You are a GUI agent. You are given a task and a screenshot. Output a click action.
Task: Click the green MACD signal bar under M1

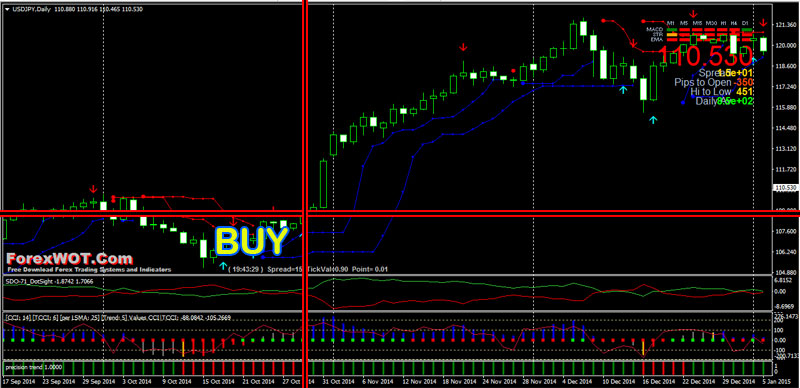point(672,30)
